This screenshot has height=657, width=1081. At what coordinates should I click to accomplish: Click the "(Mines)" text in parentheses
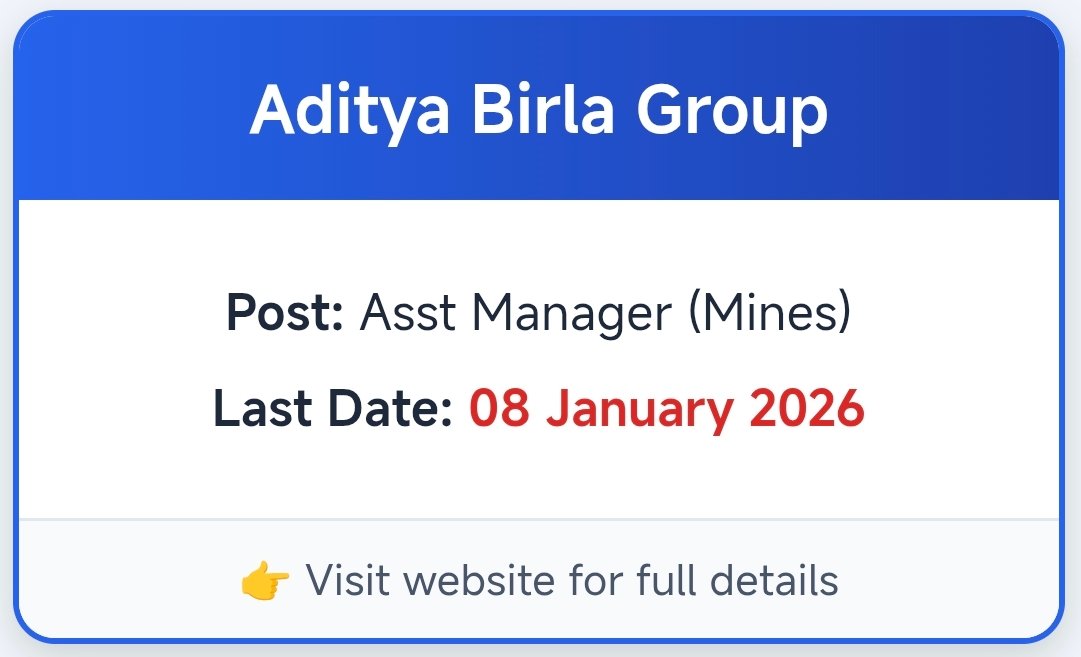point(770,313)
